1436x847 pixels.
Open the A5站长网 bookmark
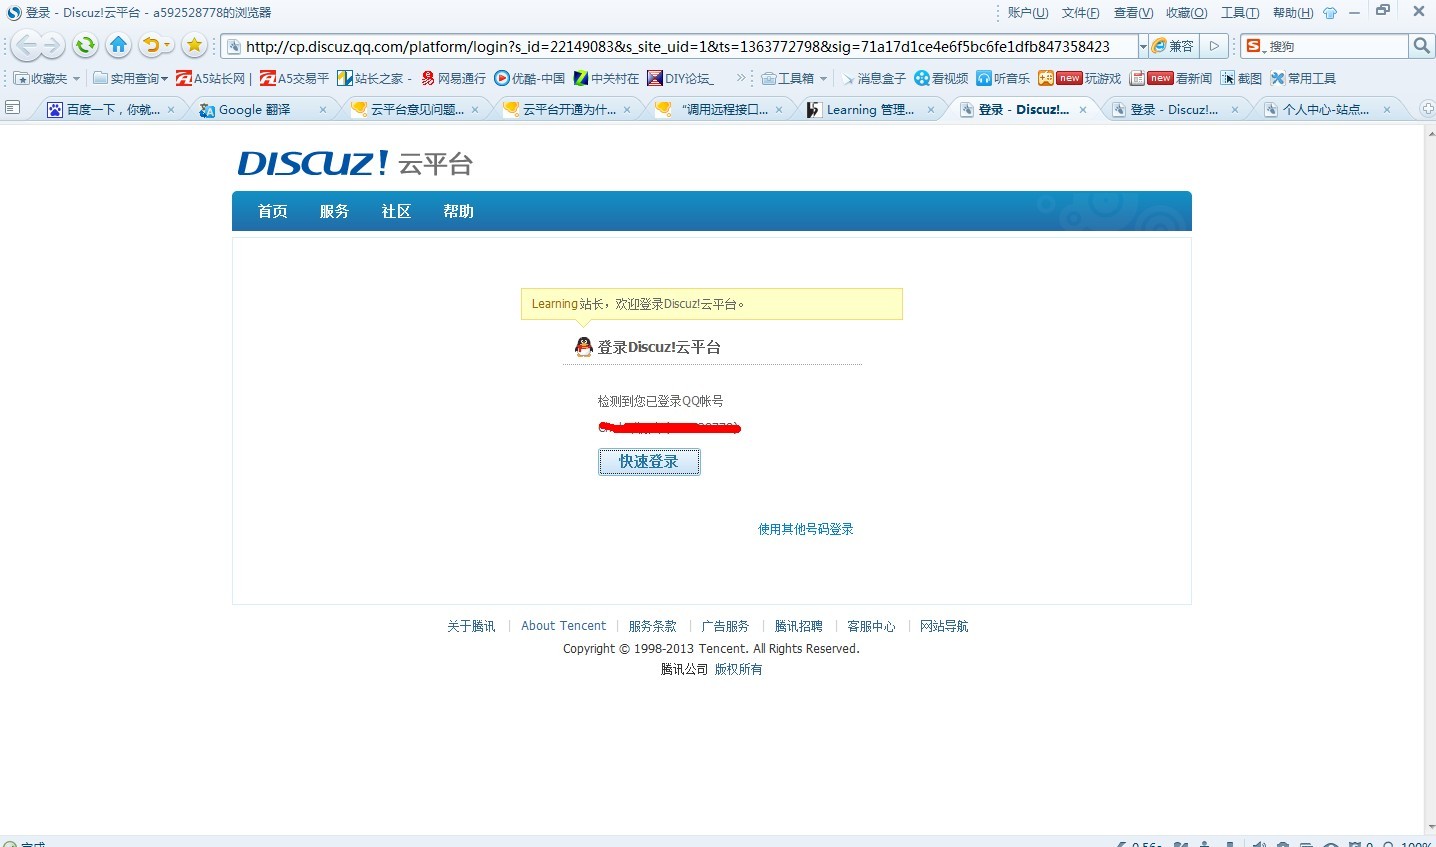point(210,78)
